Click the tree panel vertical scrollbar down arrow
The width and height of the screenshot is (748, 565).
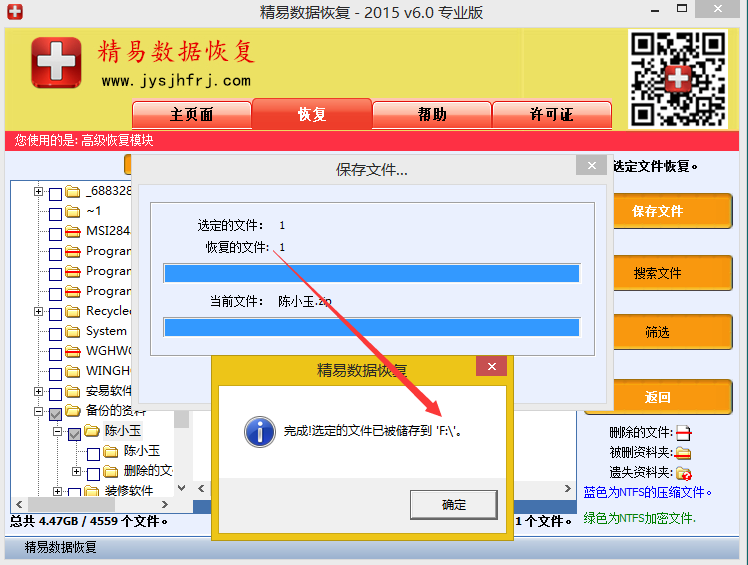click(x=181, y=488)
